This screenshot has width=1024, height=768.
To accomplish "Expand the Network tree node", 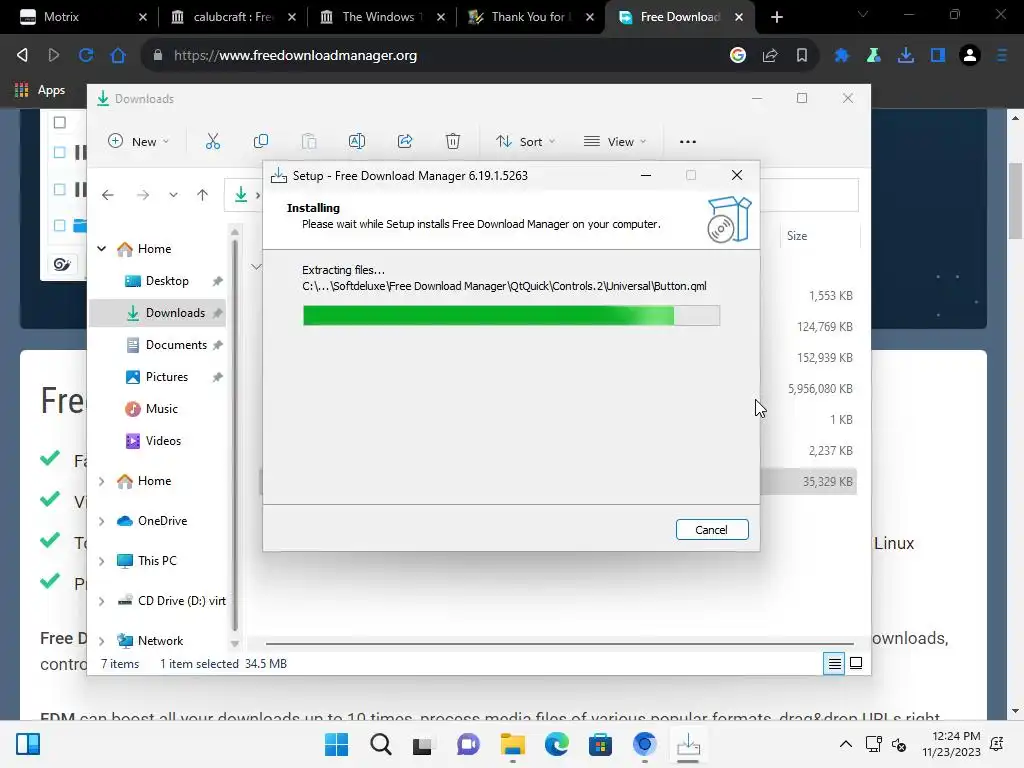I will 102,641.
